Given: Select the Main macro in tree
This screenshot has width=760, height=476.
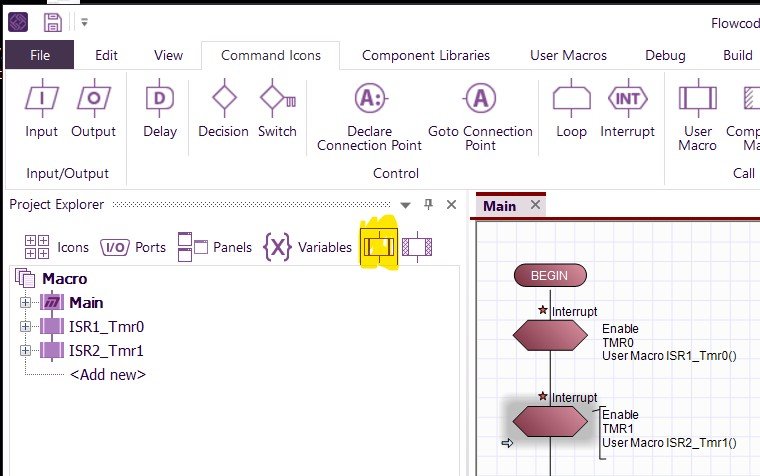Looking at the screenshot, I should pyautogui.click(x=86, y=302).
